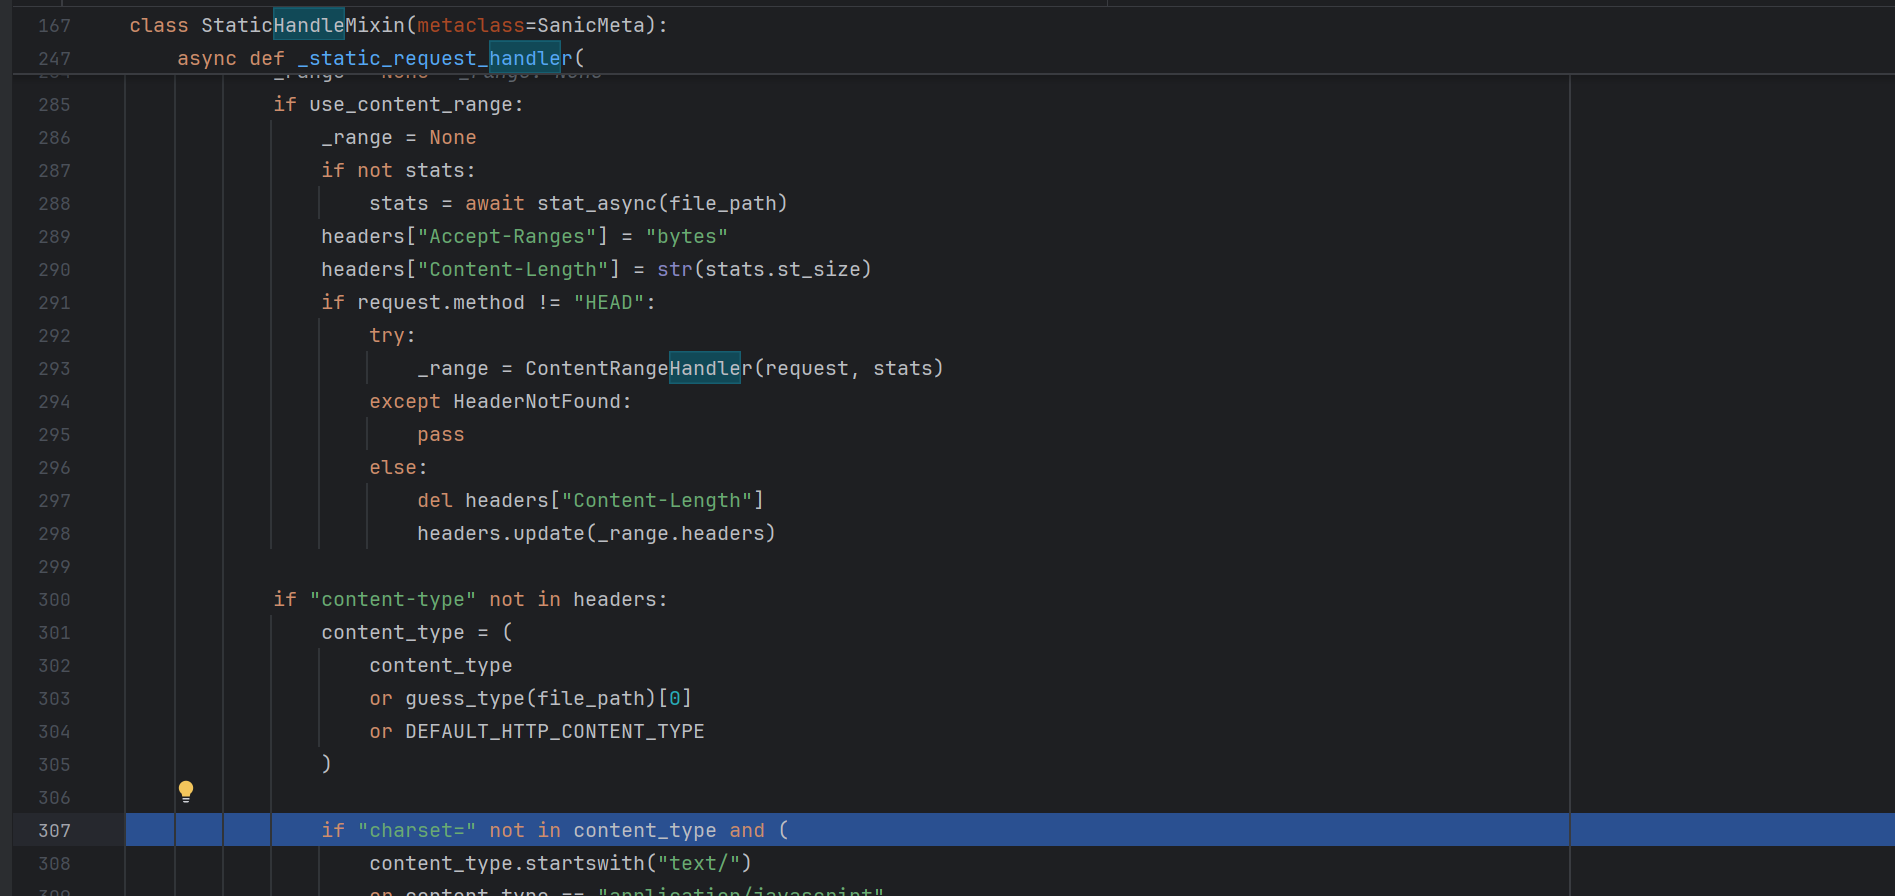Click 'if "content-type" not in headers:' line
1895x896 pixels.
pyautogui.click(x=470, y=599)
